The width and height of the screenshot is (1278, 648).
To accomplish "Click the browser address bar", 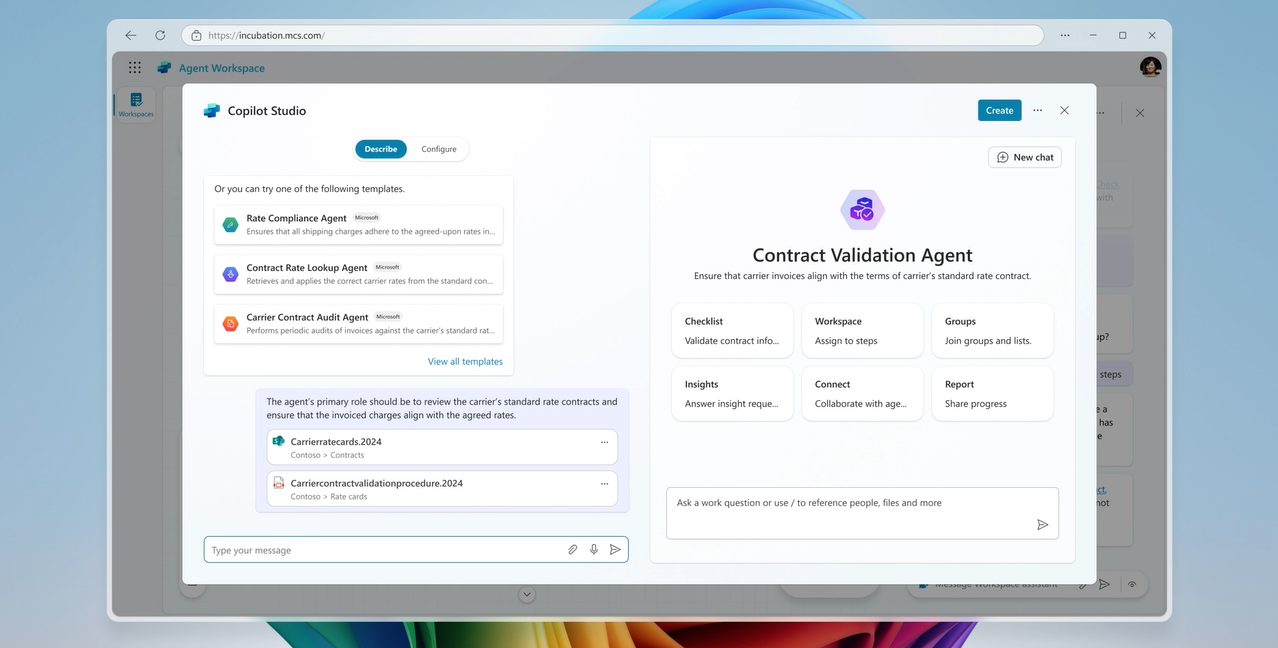I will click(x=612, y=35).
